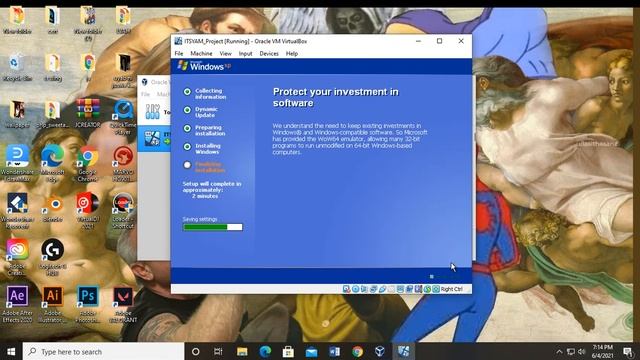Select the Adobe After Effects 2020 icon
This screenshot has width=640, height=360.
pyautogui.click(x=17, y=304)
